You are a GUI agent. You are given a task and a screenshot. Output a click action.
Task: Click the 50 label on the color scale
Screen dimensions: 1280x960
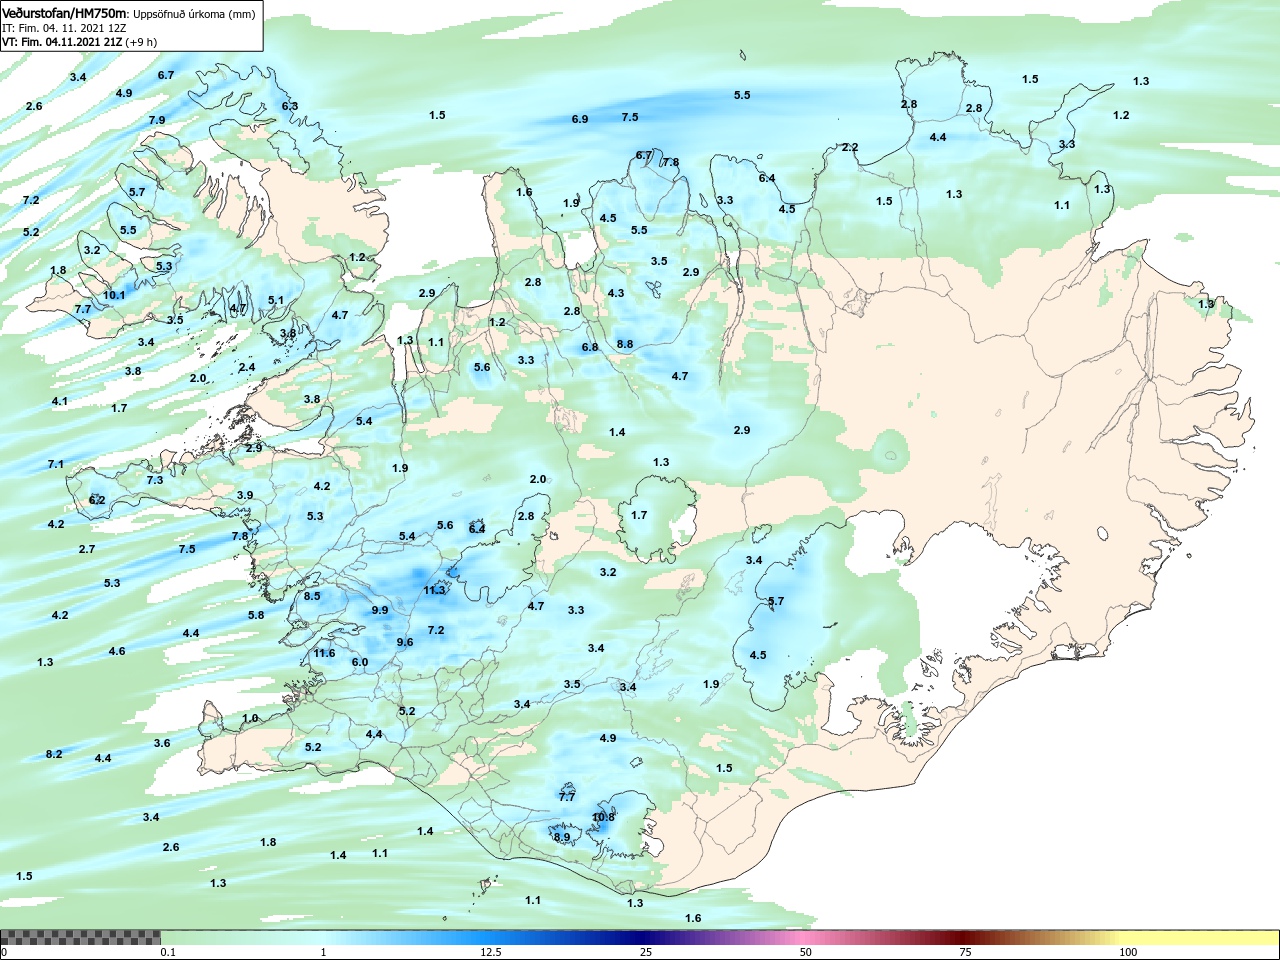(x=806, y=952)
